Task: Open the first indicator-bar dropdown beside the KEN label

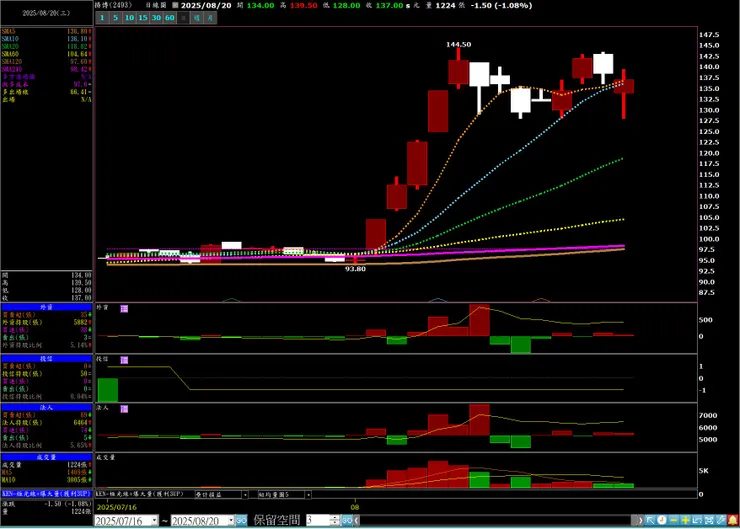Action: pyautogui.click(x=245, y=495)
